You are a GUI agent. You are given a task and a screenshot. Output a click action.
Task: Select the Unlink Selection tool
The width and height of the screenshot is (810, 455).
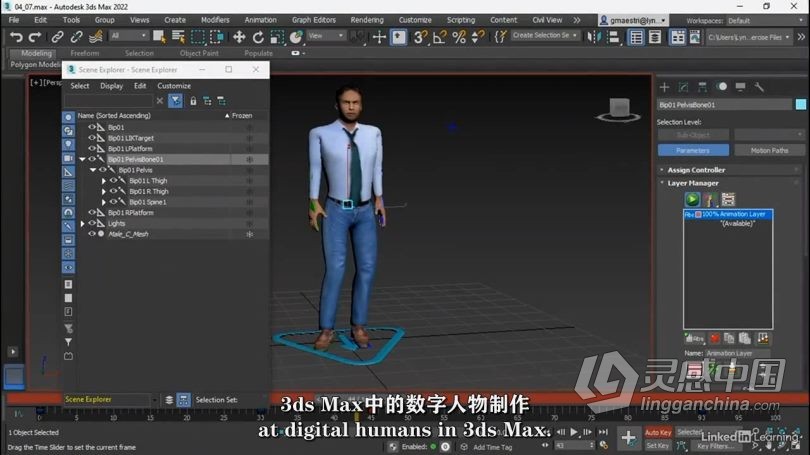pos(76,37)
